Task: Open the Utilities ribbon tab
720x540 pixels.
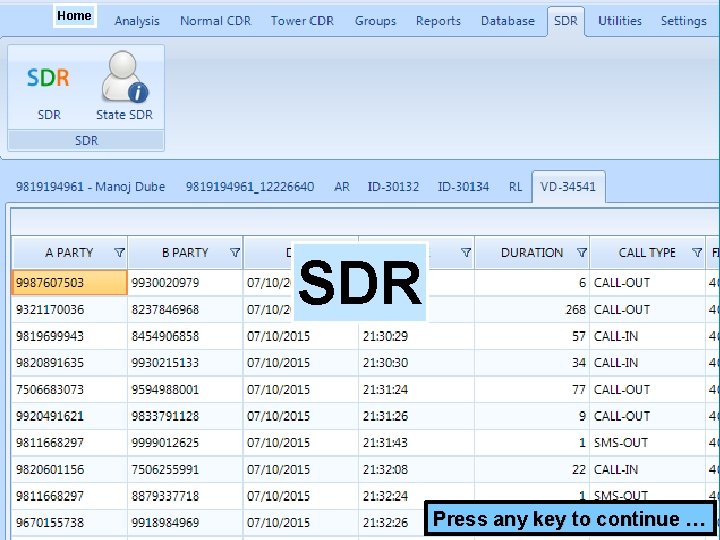Action: (620, 21)
